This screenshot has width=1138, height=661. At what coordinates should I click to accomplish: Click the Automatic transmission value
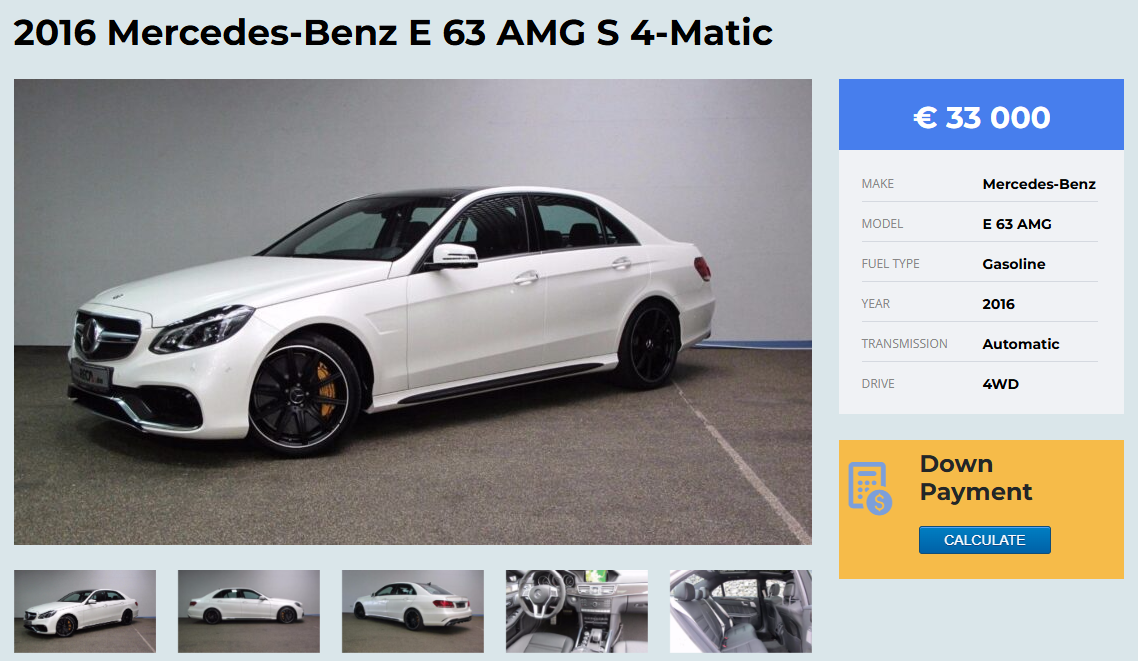click(1020, 344)
